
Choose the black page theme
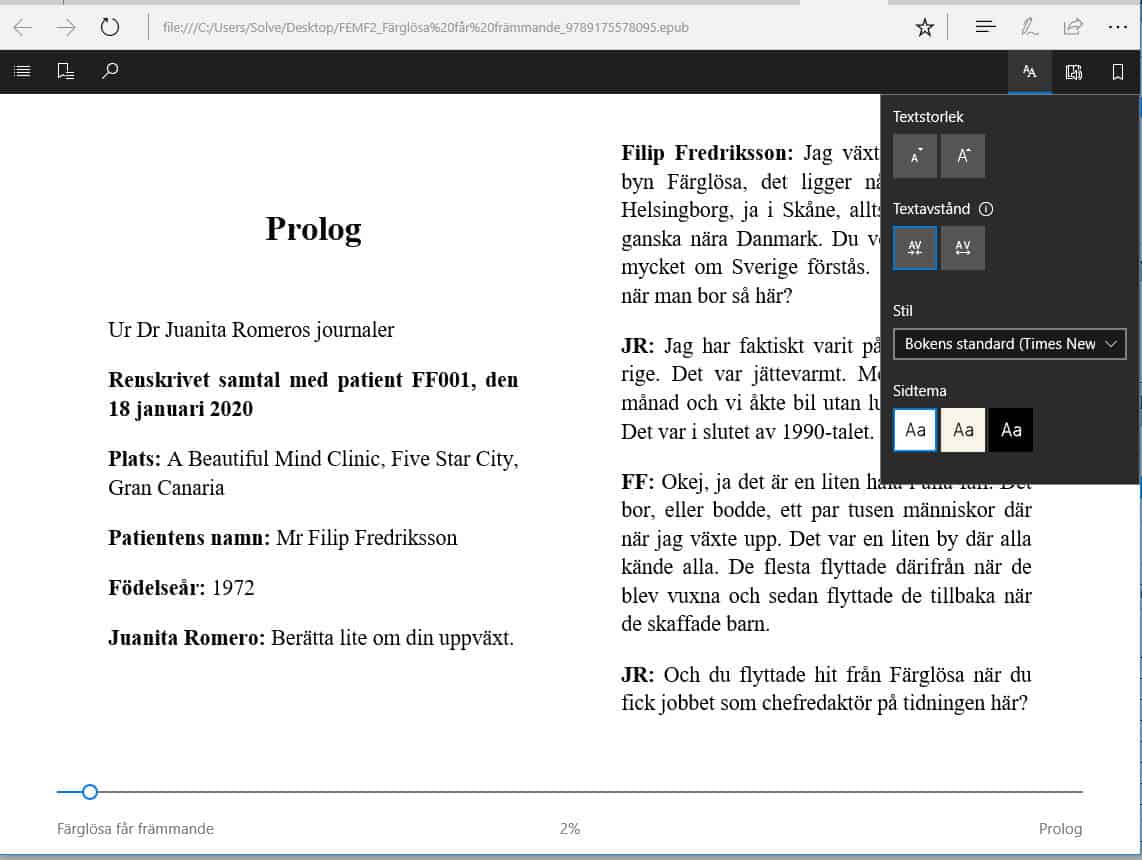(1011, 430)
